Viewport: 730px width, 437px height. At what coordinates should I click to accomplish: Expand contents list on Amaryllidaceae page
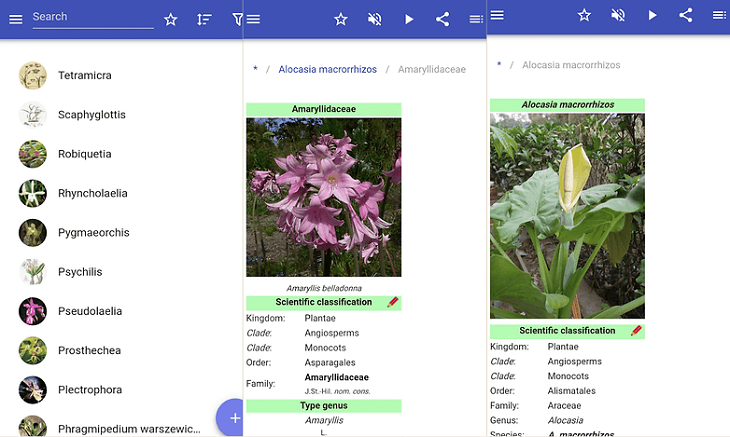[476, 19]
